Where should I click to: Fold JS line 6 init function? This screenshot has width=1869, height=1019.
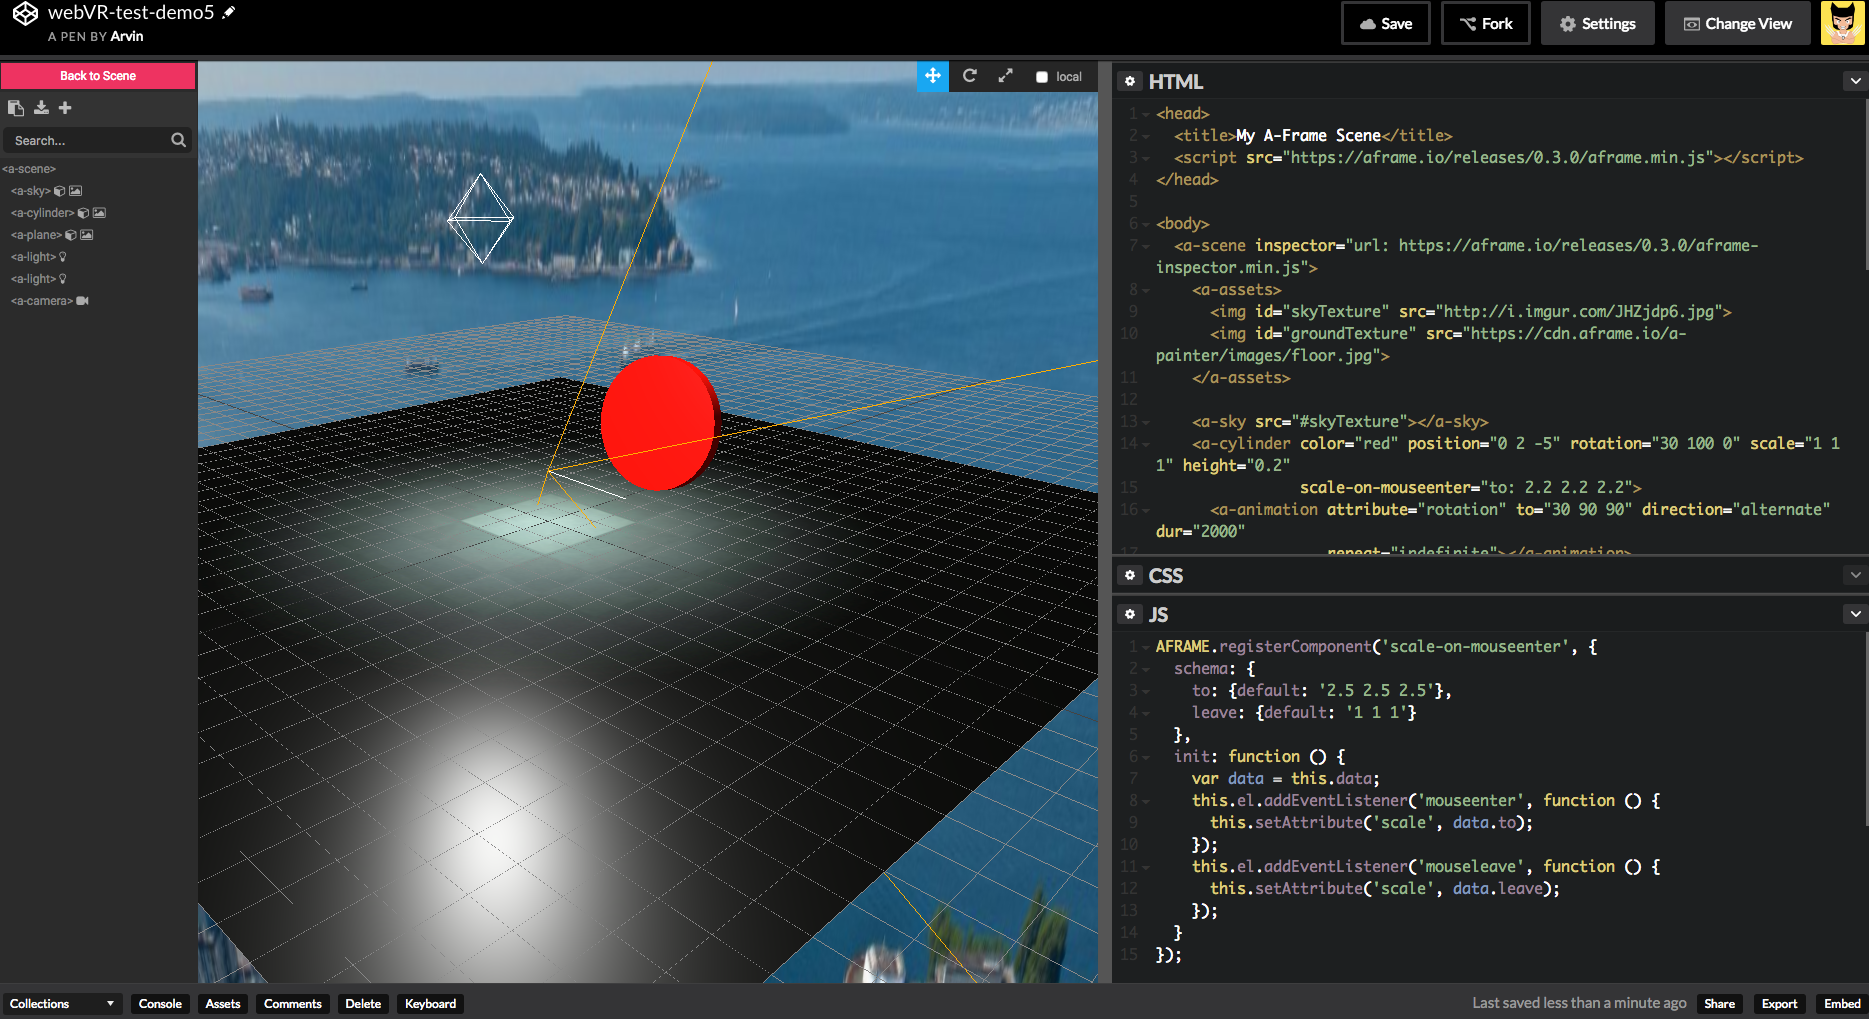[x=1146, y=757]
